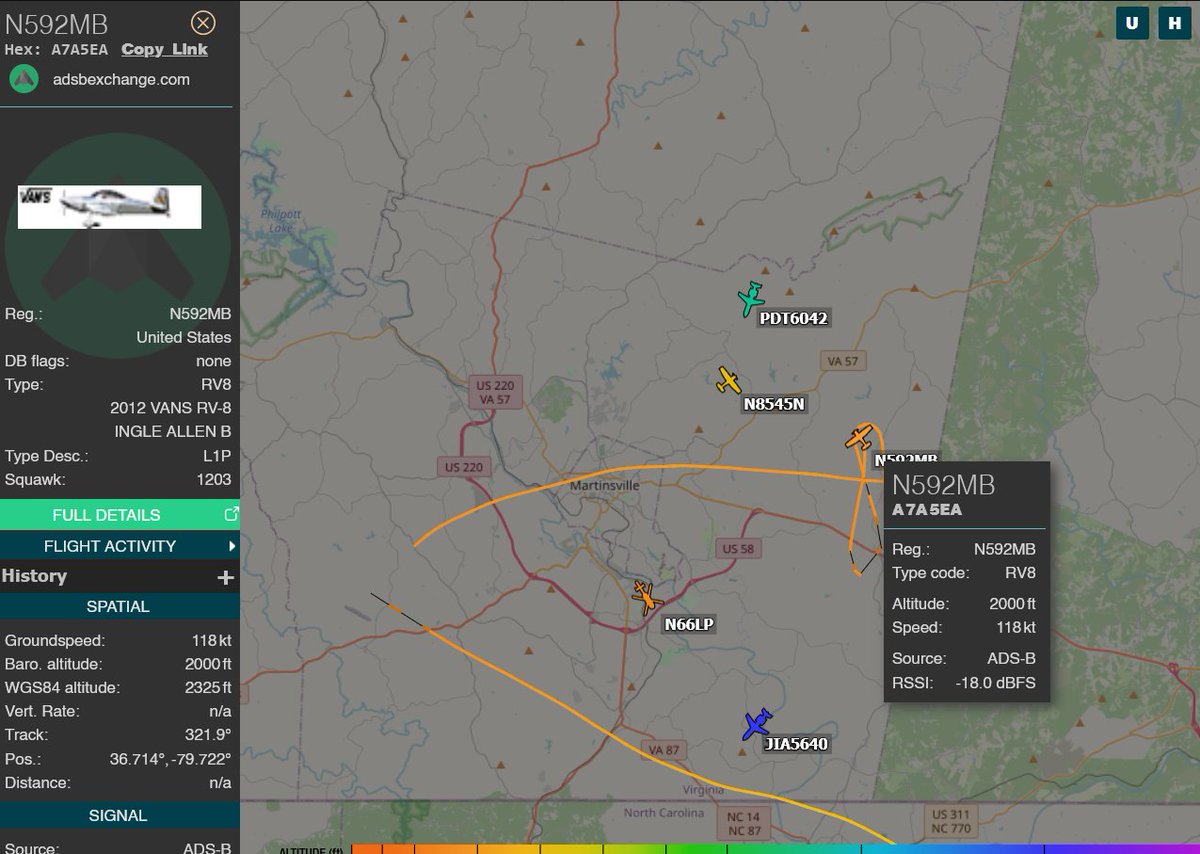Screen dimensions: 1200x854
Task: Click the US 311 NC 770 road shield
Action: (951, 822)
